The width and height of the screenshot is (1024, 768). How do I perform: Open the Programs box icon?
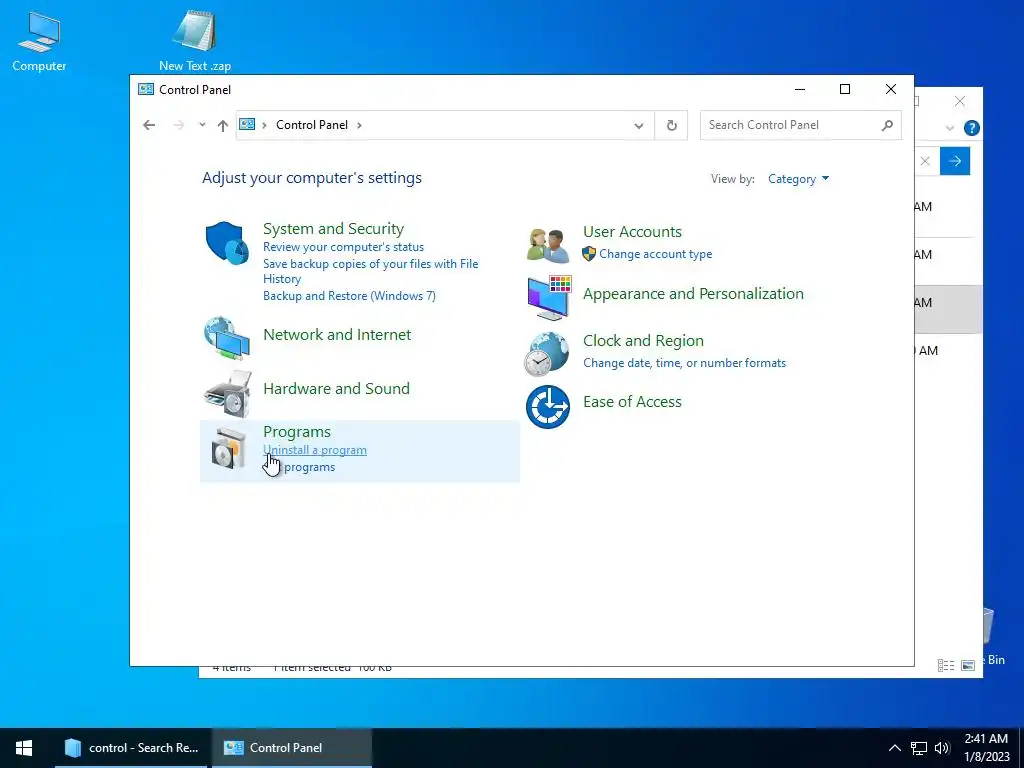point(228,449)
